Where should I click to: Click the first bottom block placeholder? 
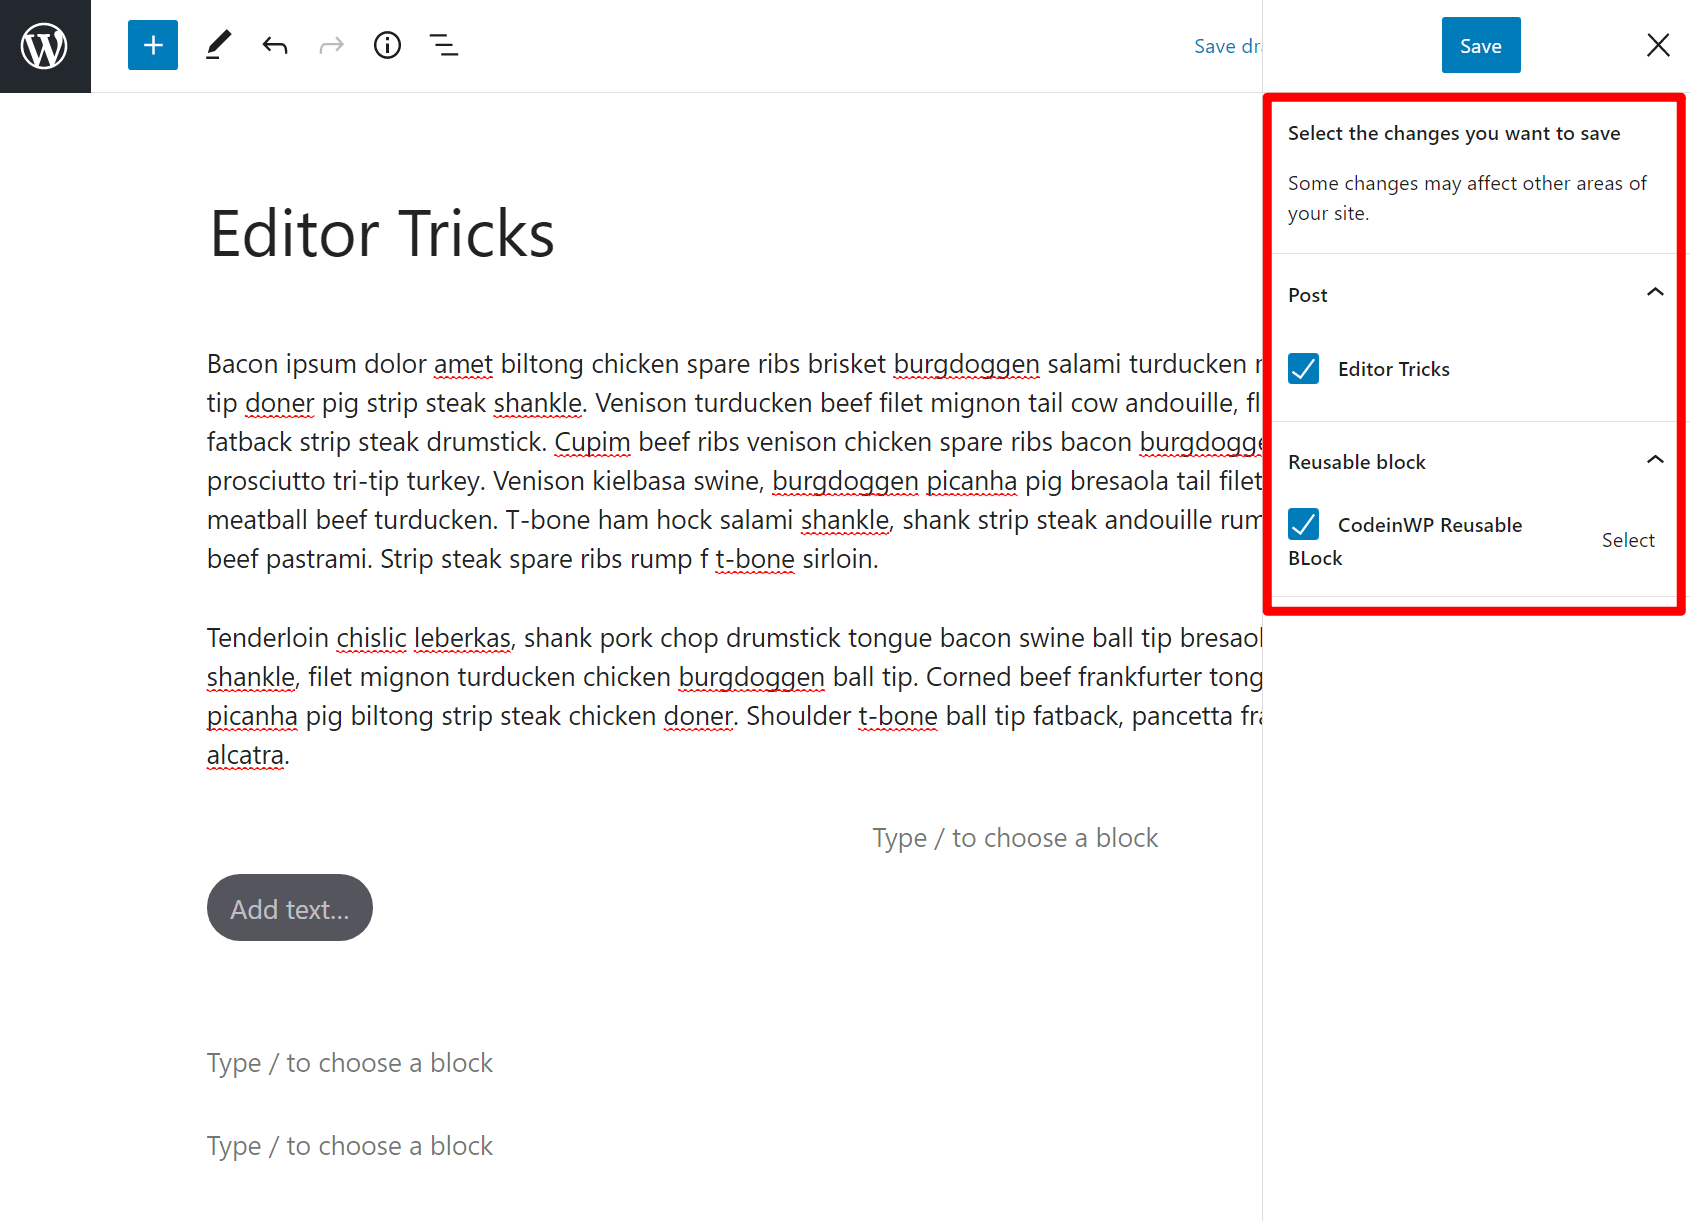[x=349, y=1062]
